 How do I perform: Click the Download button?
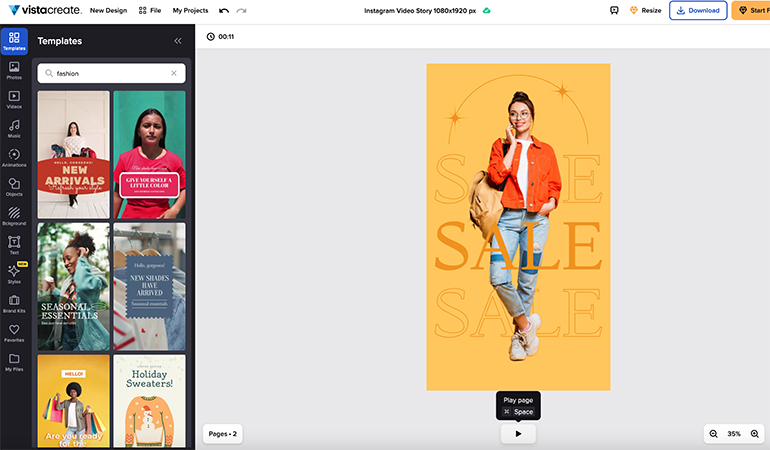click(x=698, y=10)
